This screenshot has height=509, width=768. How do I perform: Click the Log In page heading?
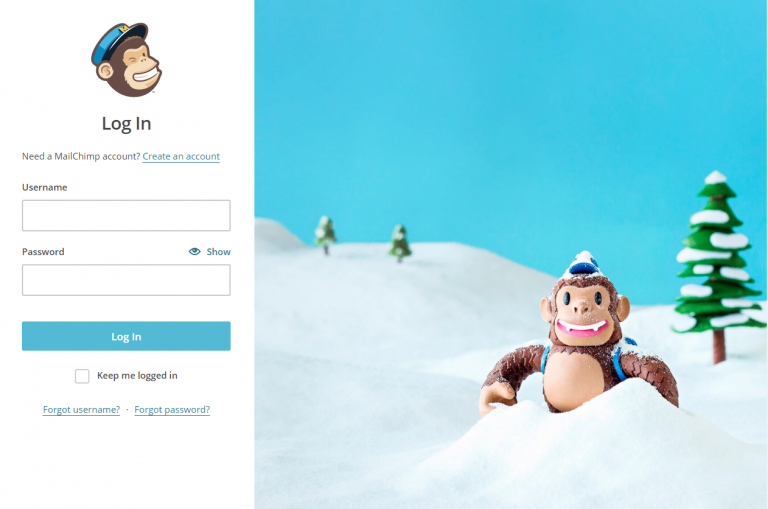click(126, 123)
